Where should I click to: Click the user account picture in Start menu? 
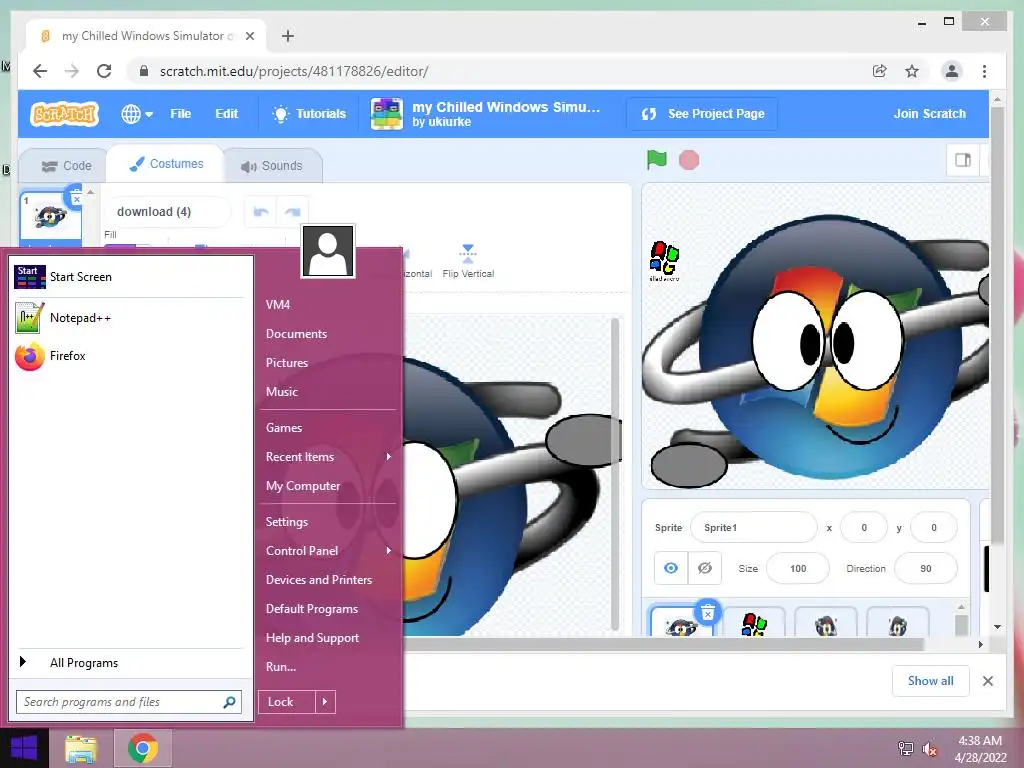pos(328,251)
